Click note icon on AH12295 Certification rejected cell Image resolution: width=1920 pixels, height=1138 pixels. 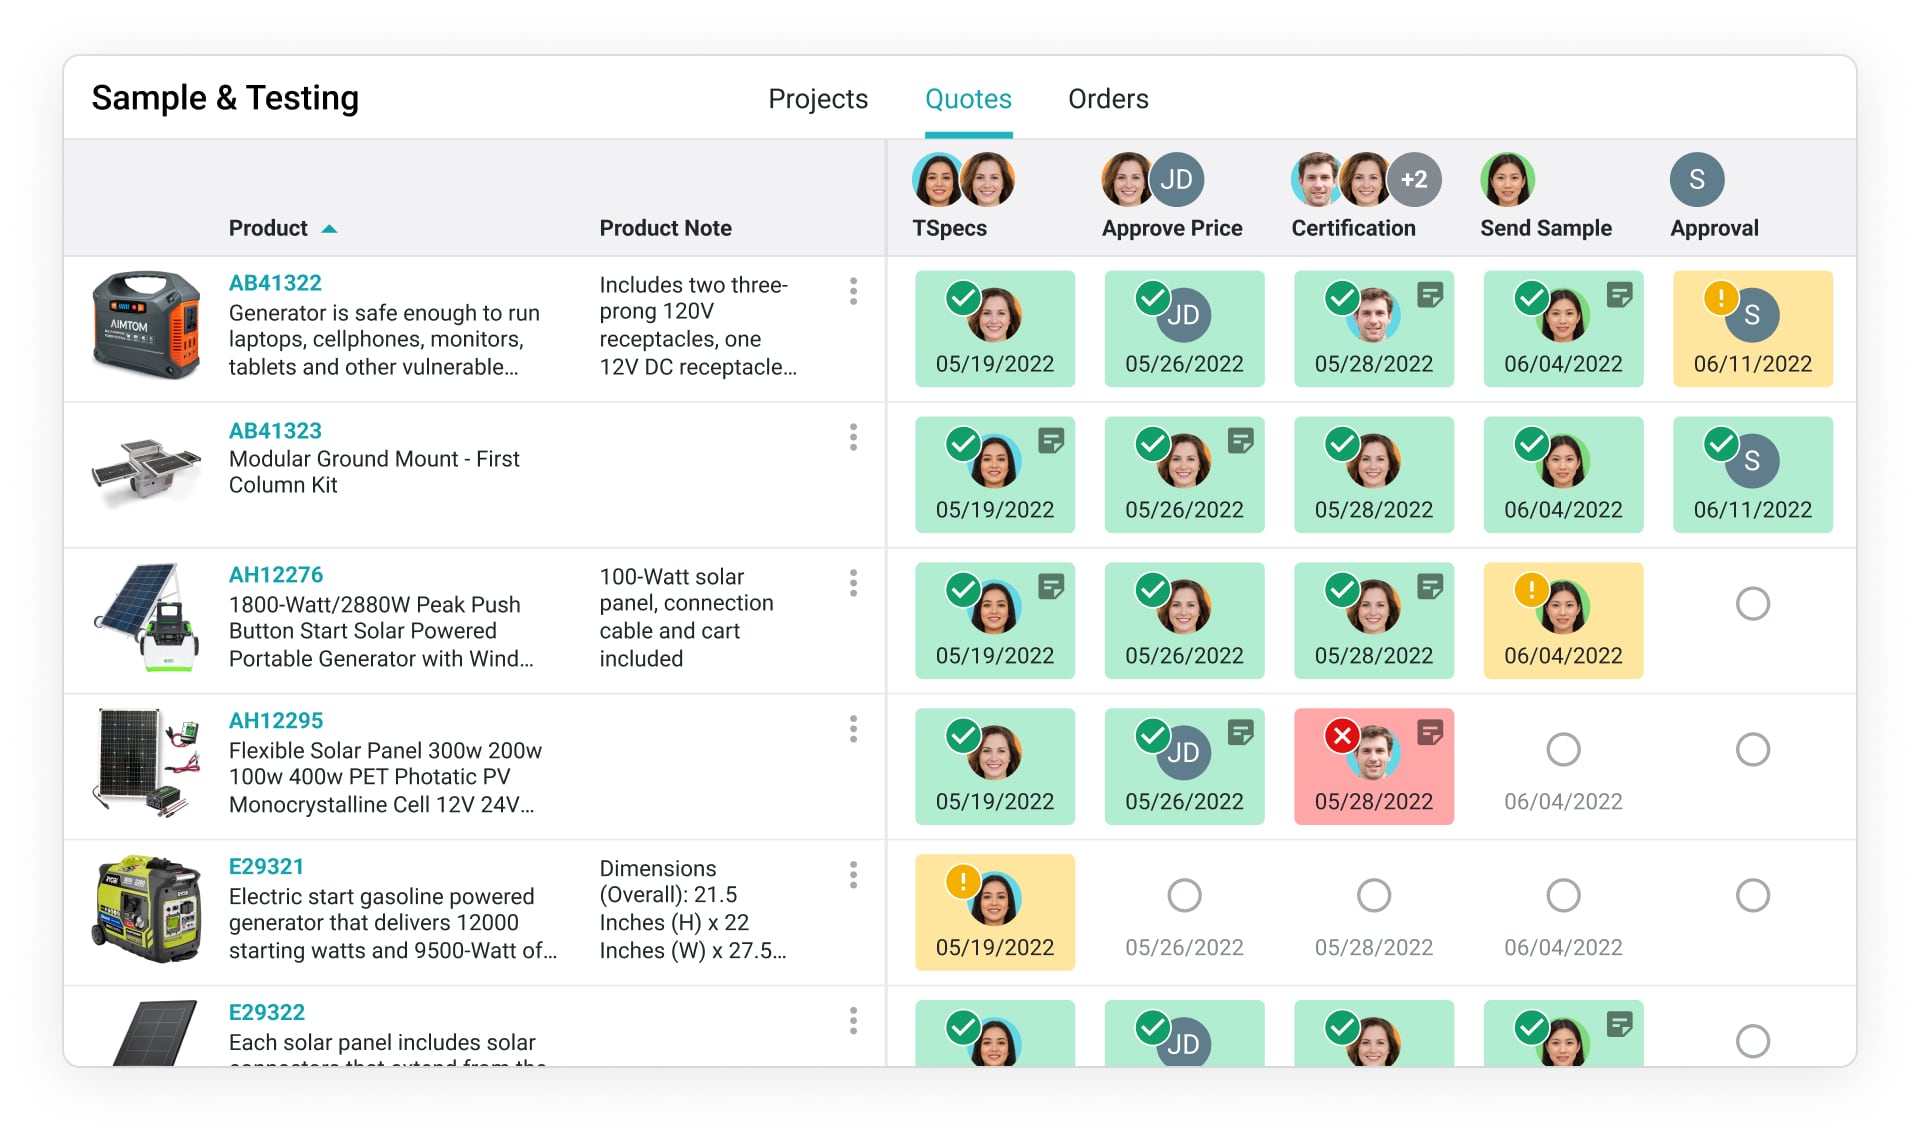click(1430, 732)
